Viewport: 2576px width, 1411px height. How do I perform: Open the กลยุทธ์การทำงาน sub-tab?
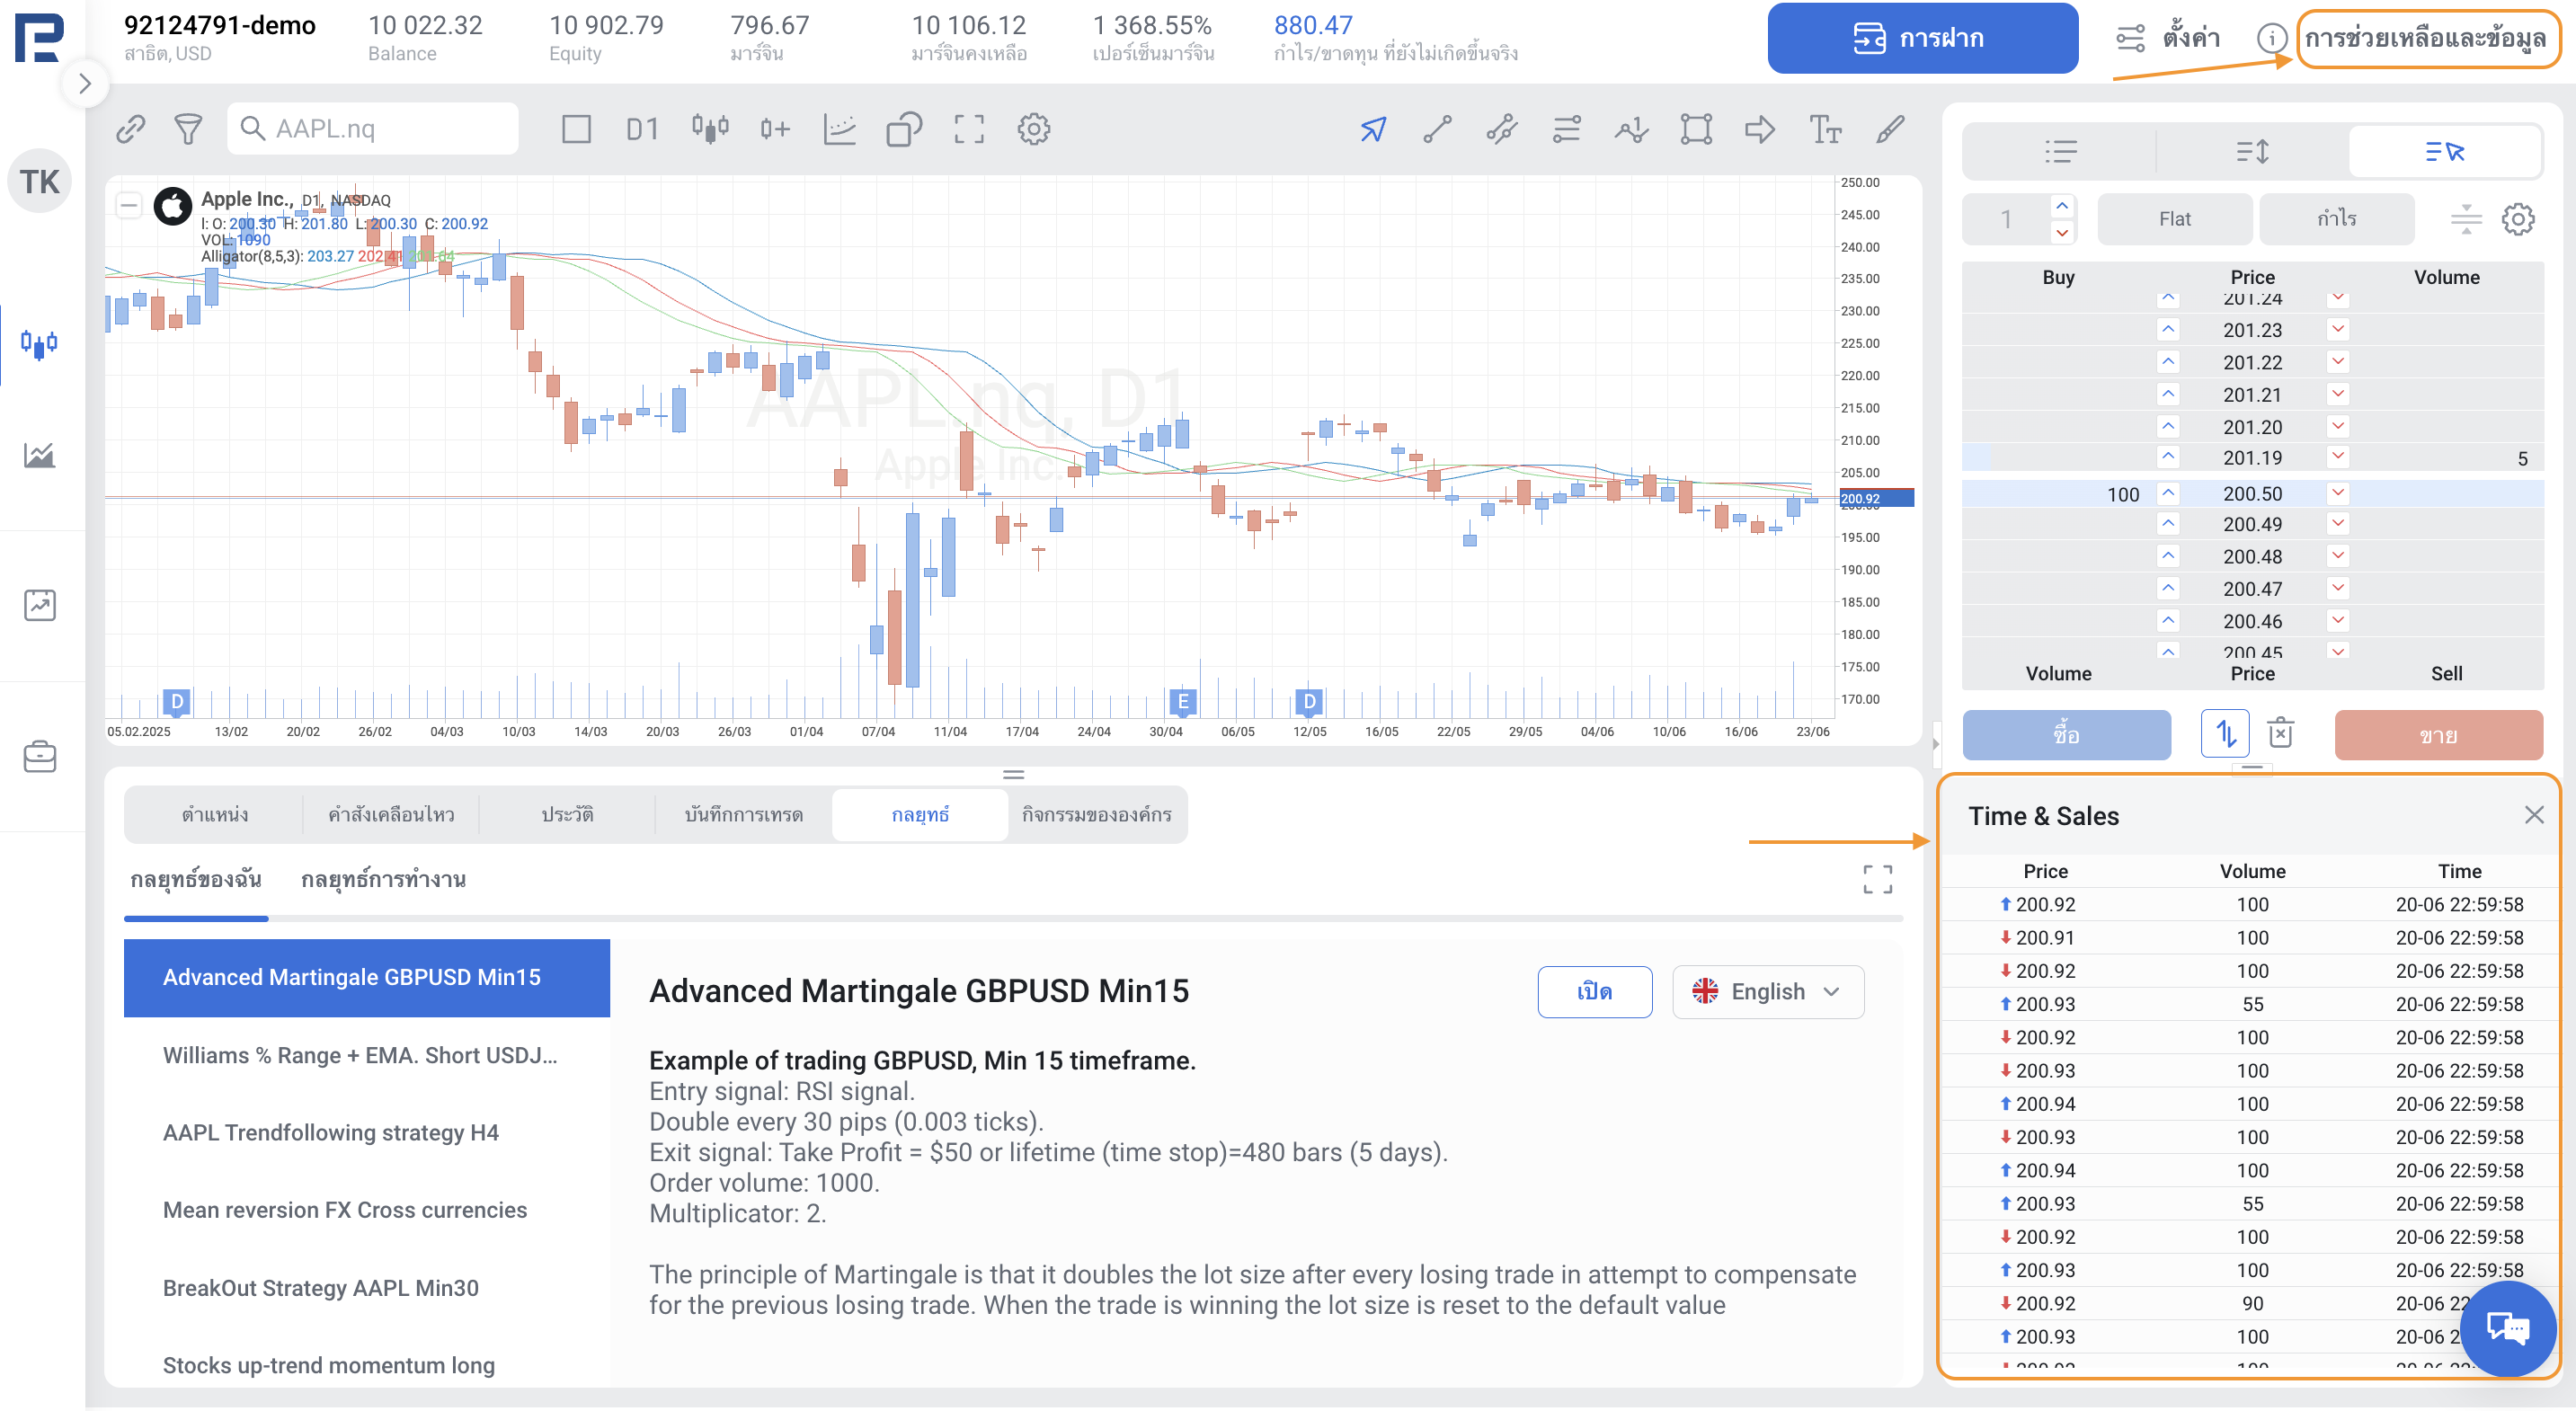coord(383,879)
